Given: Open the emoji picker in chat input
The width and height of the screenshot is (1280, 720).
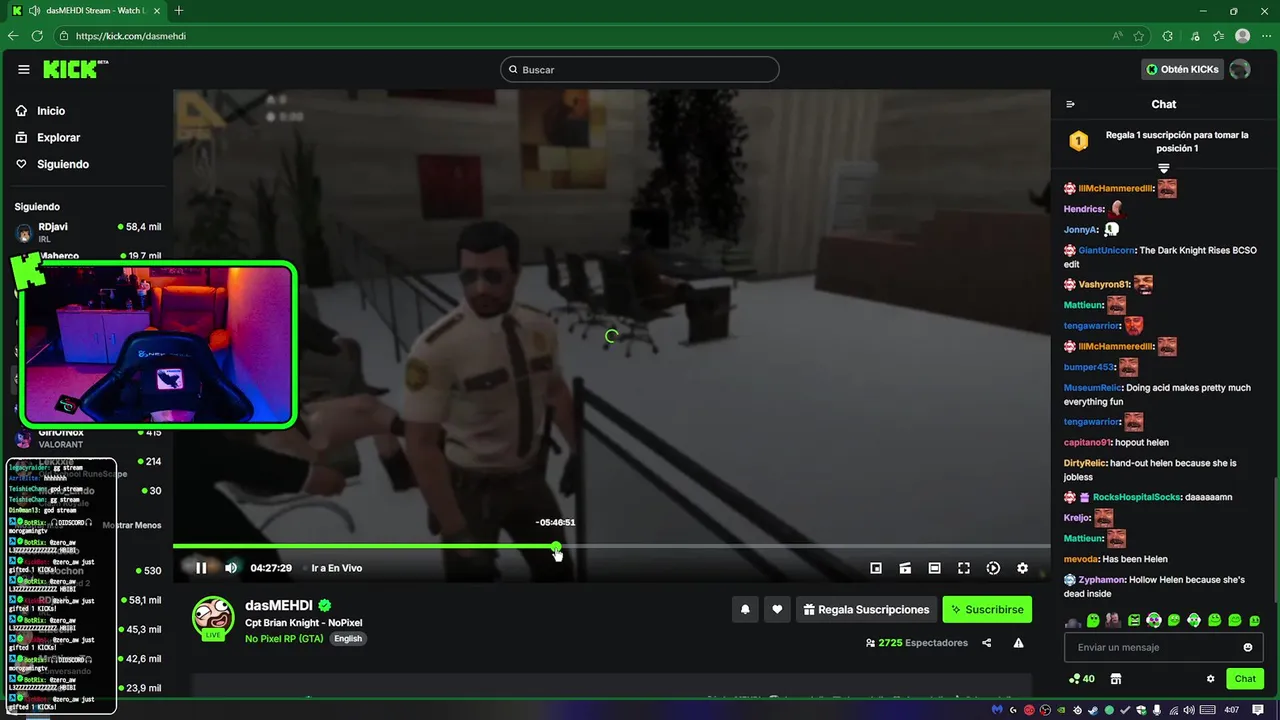Looking at the screenshot, I should [1248, 648].
